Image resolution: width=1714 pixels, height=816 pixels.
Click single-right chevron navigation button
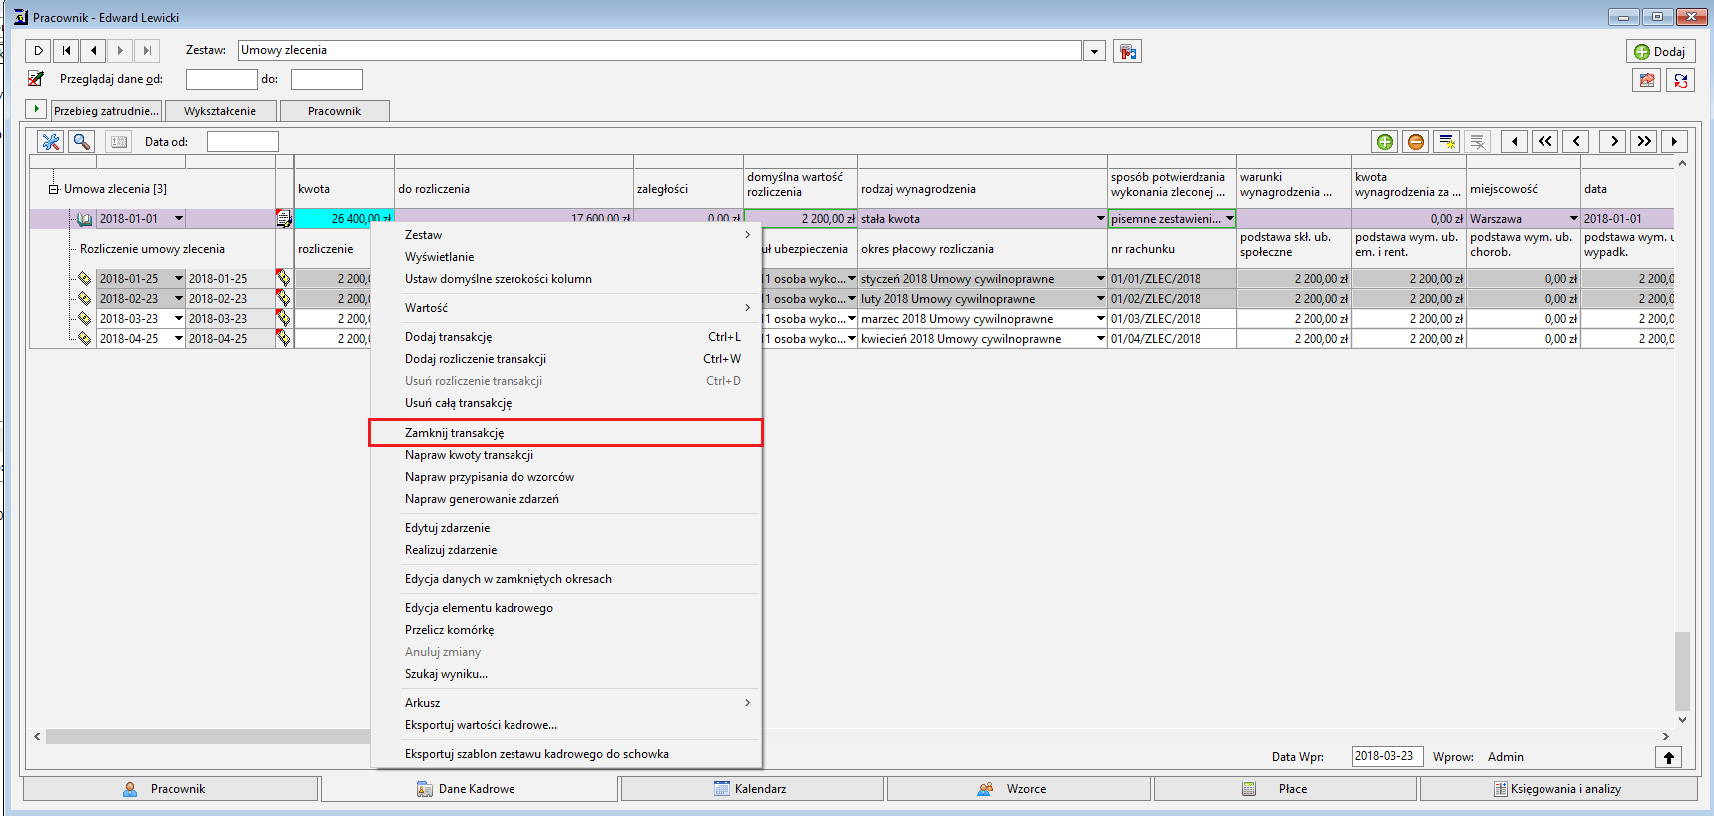(1613, 142)
